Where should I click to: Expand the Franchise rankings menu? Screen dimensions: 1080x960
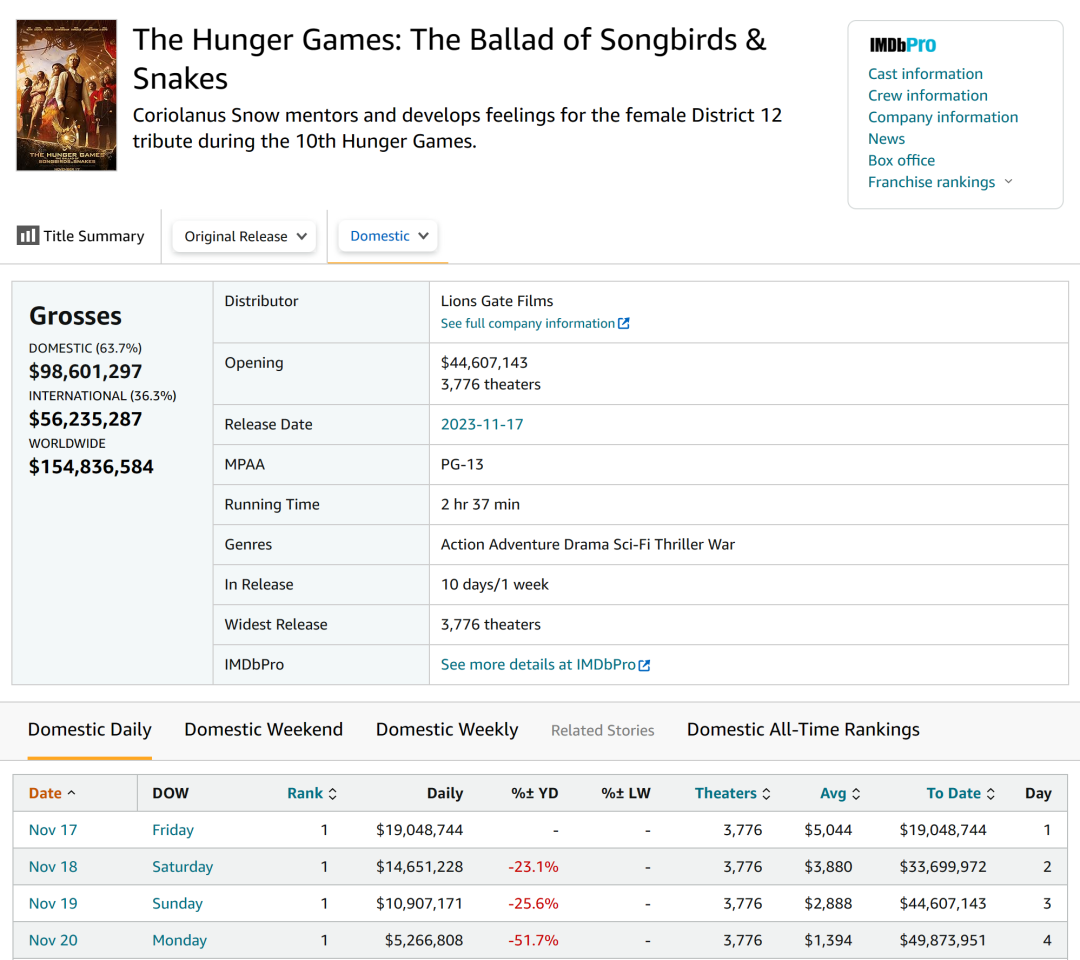[x=1008, y=182]
